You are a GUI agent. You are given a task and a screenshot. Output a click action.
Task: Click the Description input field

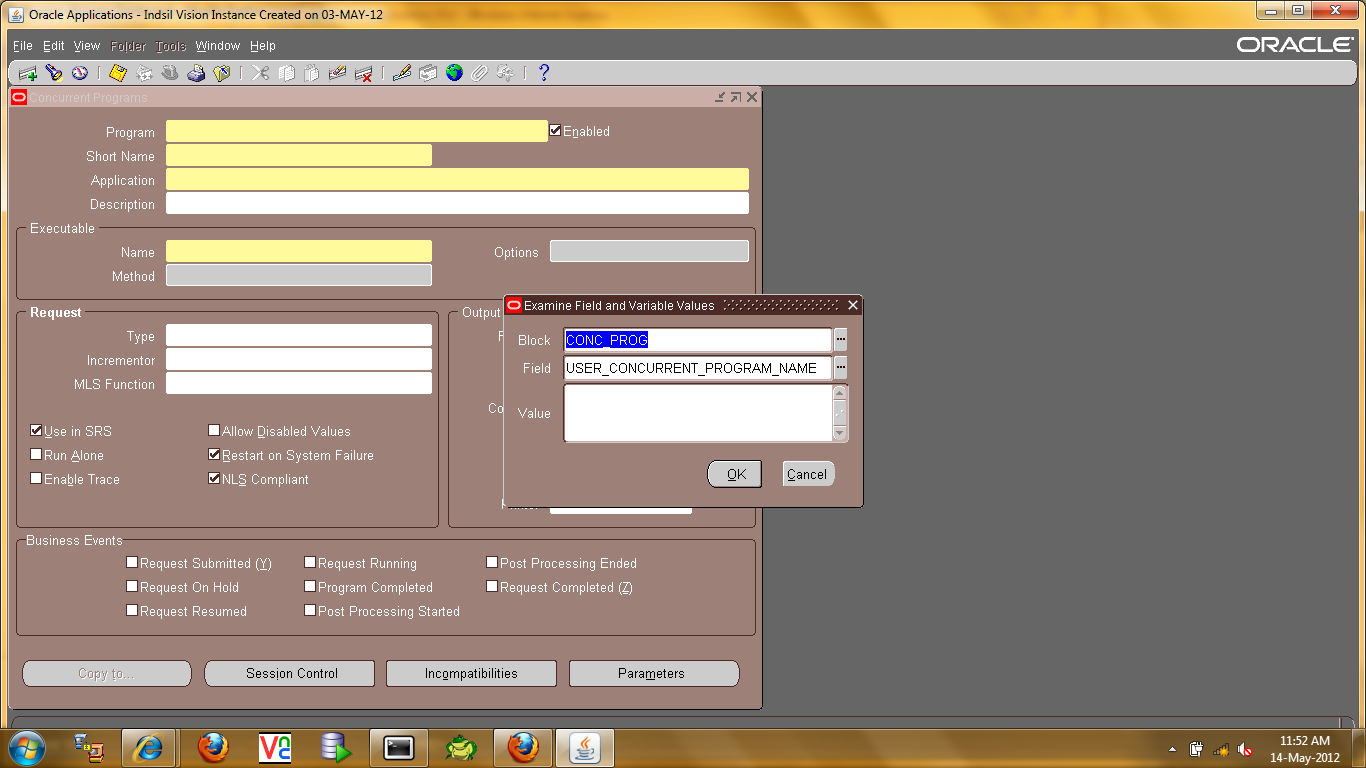(x=457, y=203)
